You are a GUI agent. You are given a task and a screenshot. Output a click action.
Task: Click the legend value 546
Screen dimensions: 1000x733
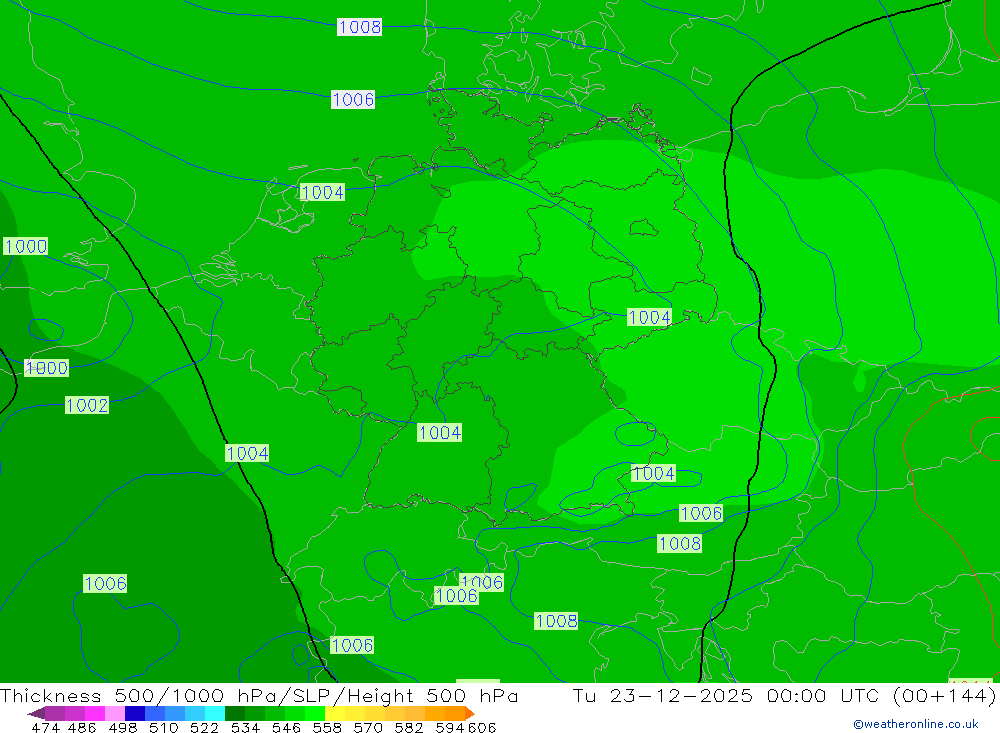pyautogui.click(x=286, y=727)
